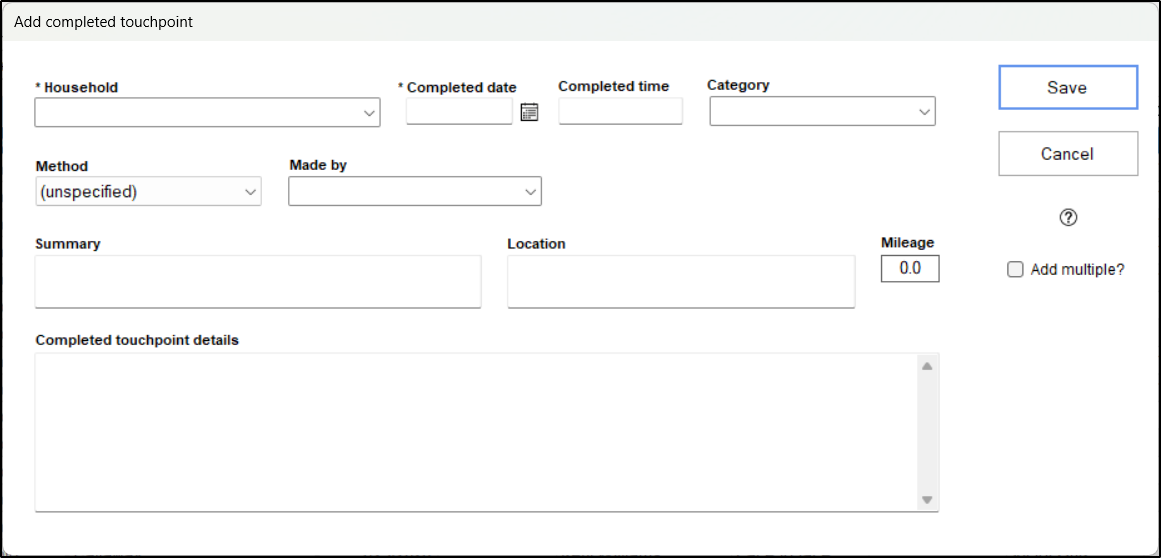Viewport: 1161px width, 558px height.
Task: Click the question mark help icon
Action: point(1067,218)
